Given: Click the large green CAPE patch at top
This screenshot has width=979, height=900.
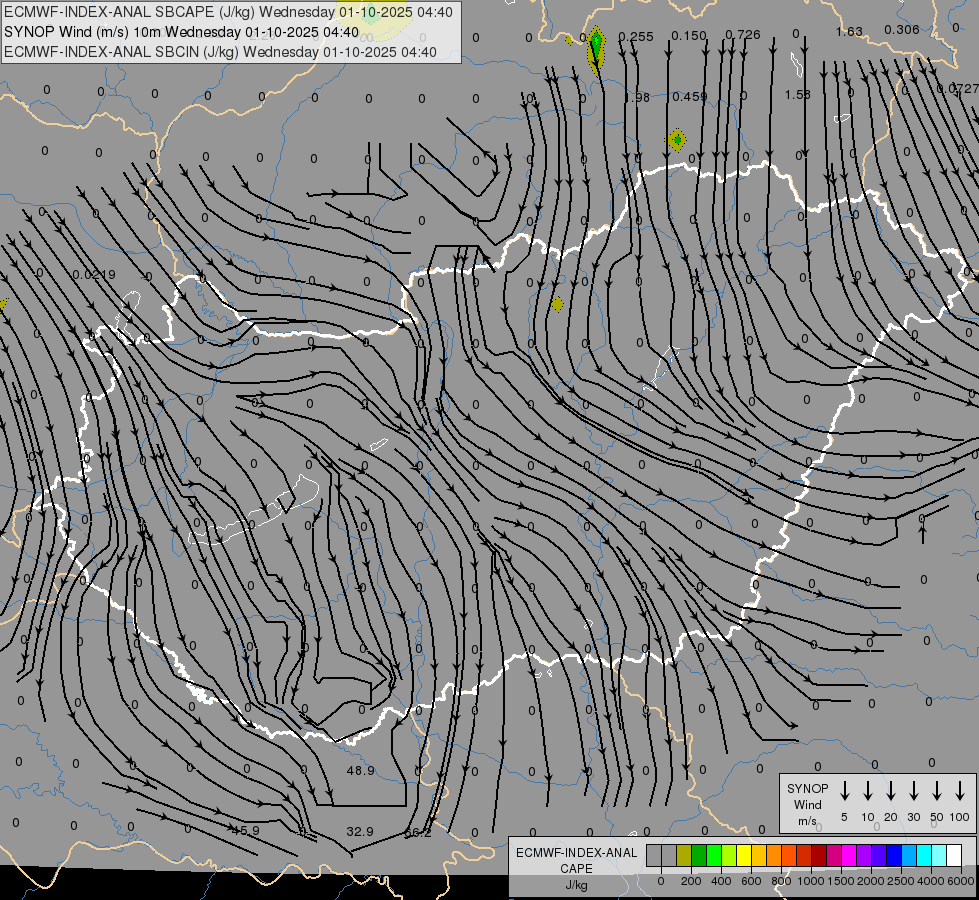Looking at the screenshot, I should [596, 44].
